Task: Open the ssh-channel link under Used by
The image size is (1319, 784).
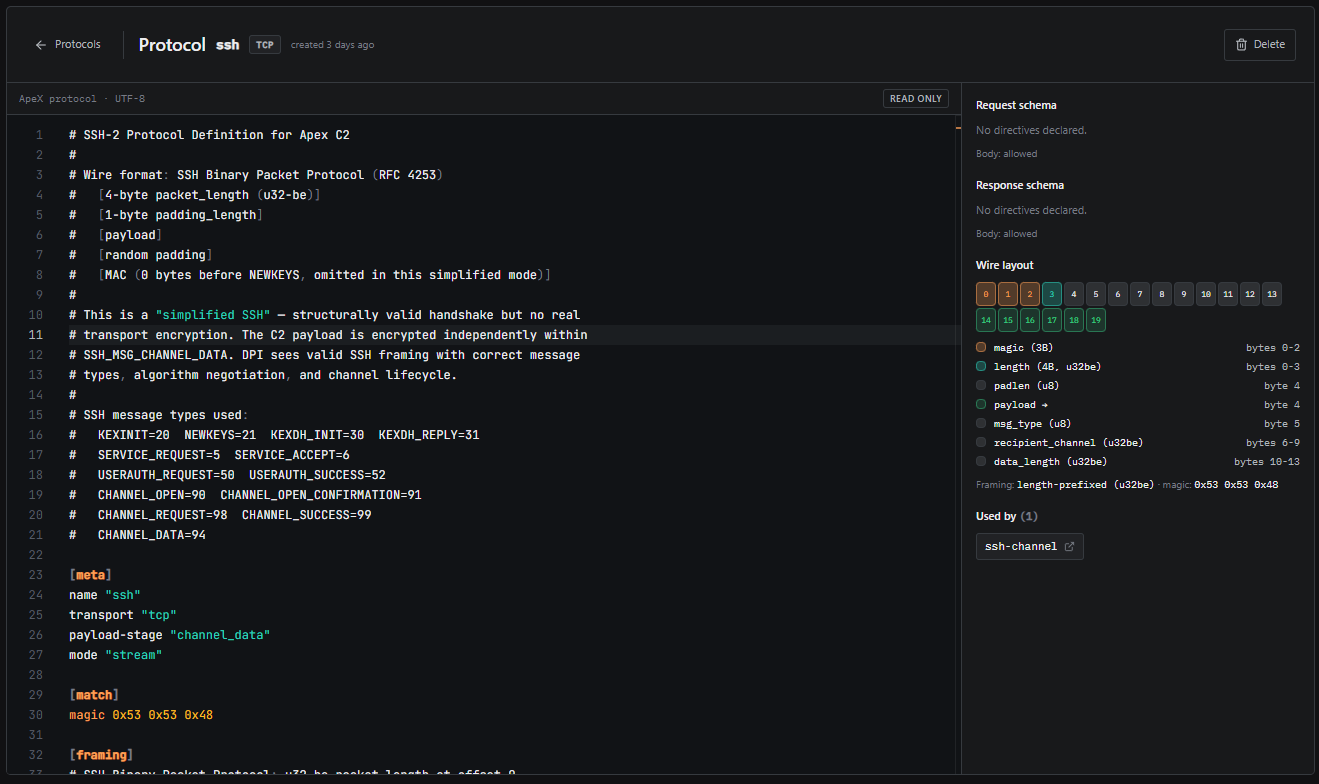Action: coord(1029,546)
